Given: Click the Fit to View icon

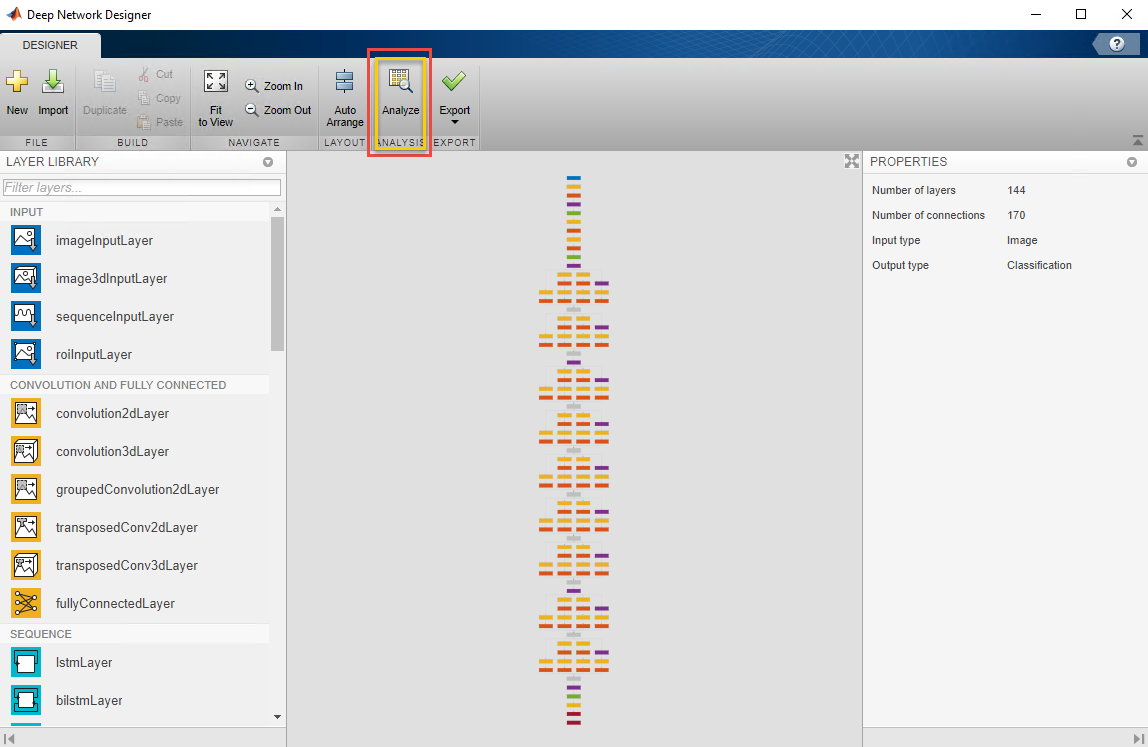Looking at the screenshot, I should (x=215, y=84).
